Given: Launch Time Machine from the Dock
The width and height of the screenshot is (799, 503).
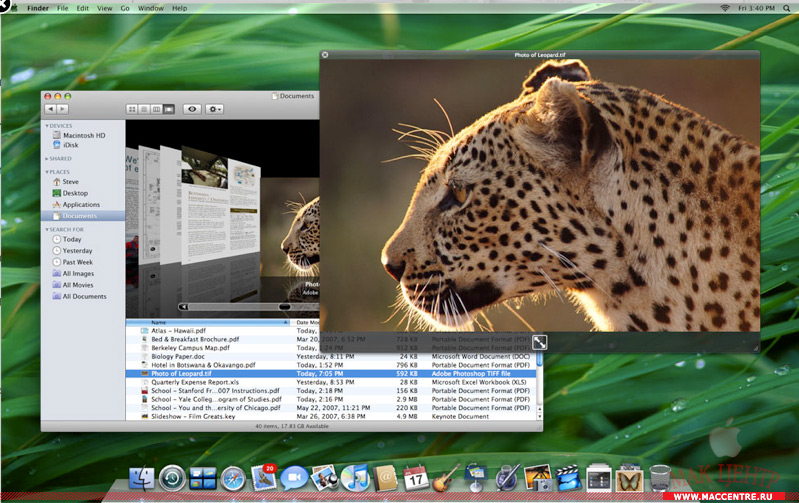Looking at the screenshot, I should click(x=172, y=479).
